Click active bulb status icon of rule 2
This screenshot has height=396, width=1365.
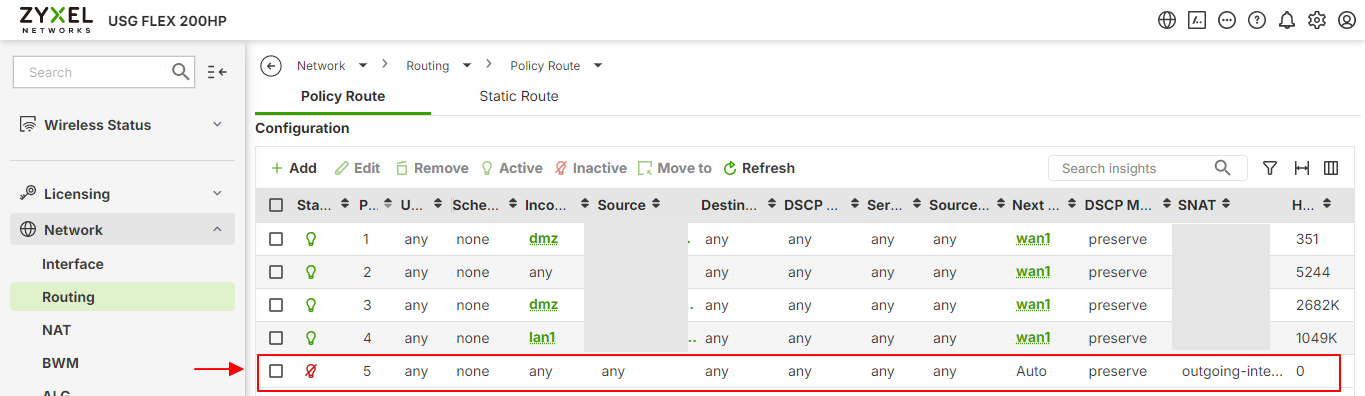(311, 272)
